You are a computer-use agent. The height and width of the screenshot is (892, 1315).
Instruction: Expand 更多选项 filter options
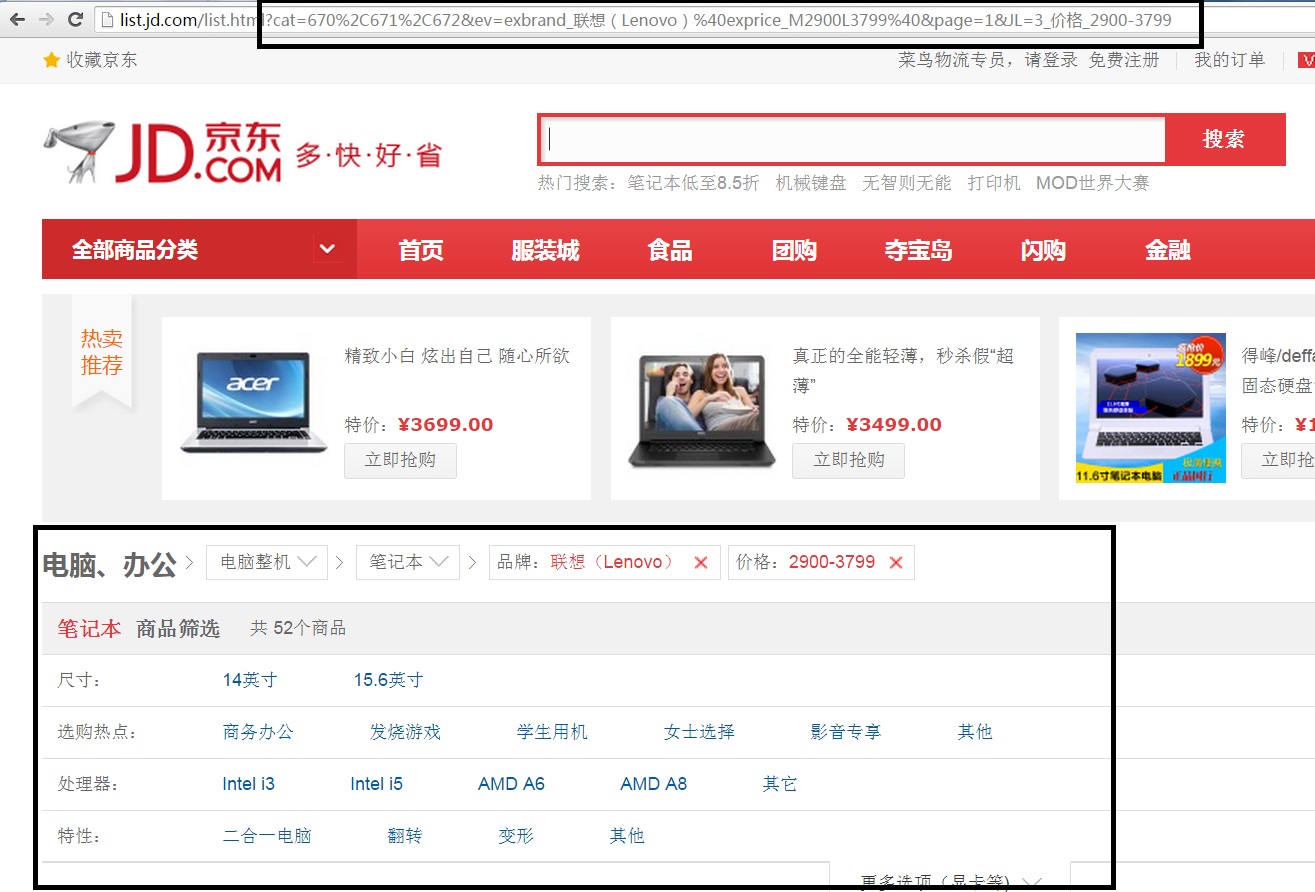tap(948, 881)
